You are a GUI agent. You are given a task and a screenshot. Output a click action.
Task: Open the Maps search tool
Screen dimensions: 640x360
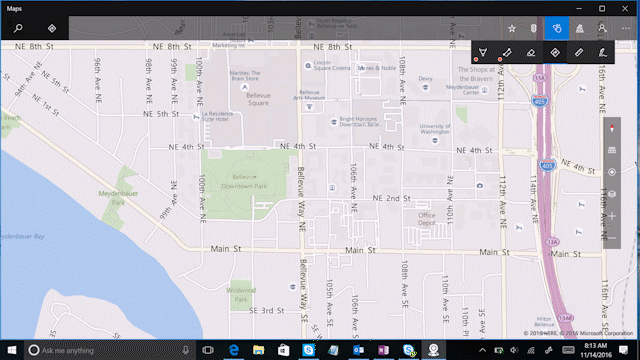[x=18, y=28]
